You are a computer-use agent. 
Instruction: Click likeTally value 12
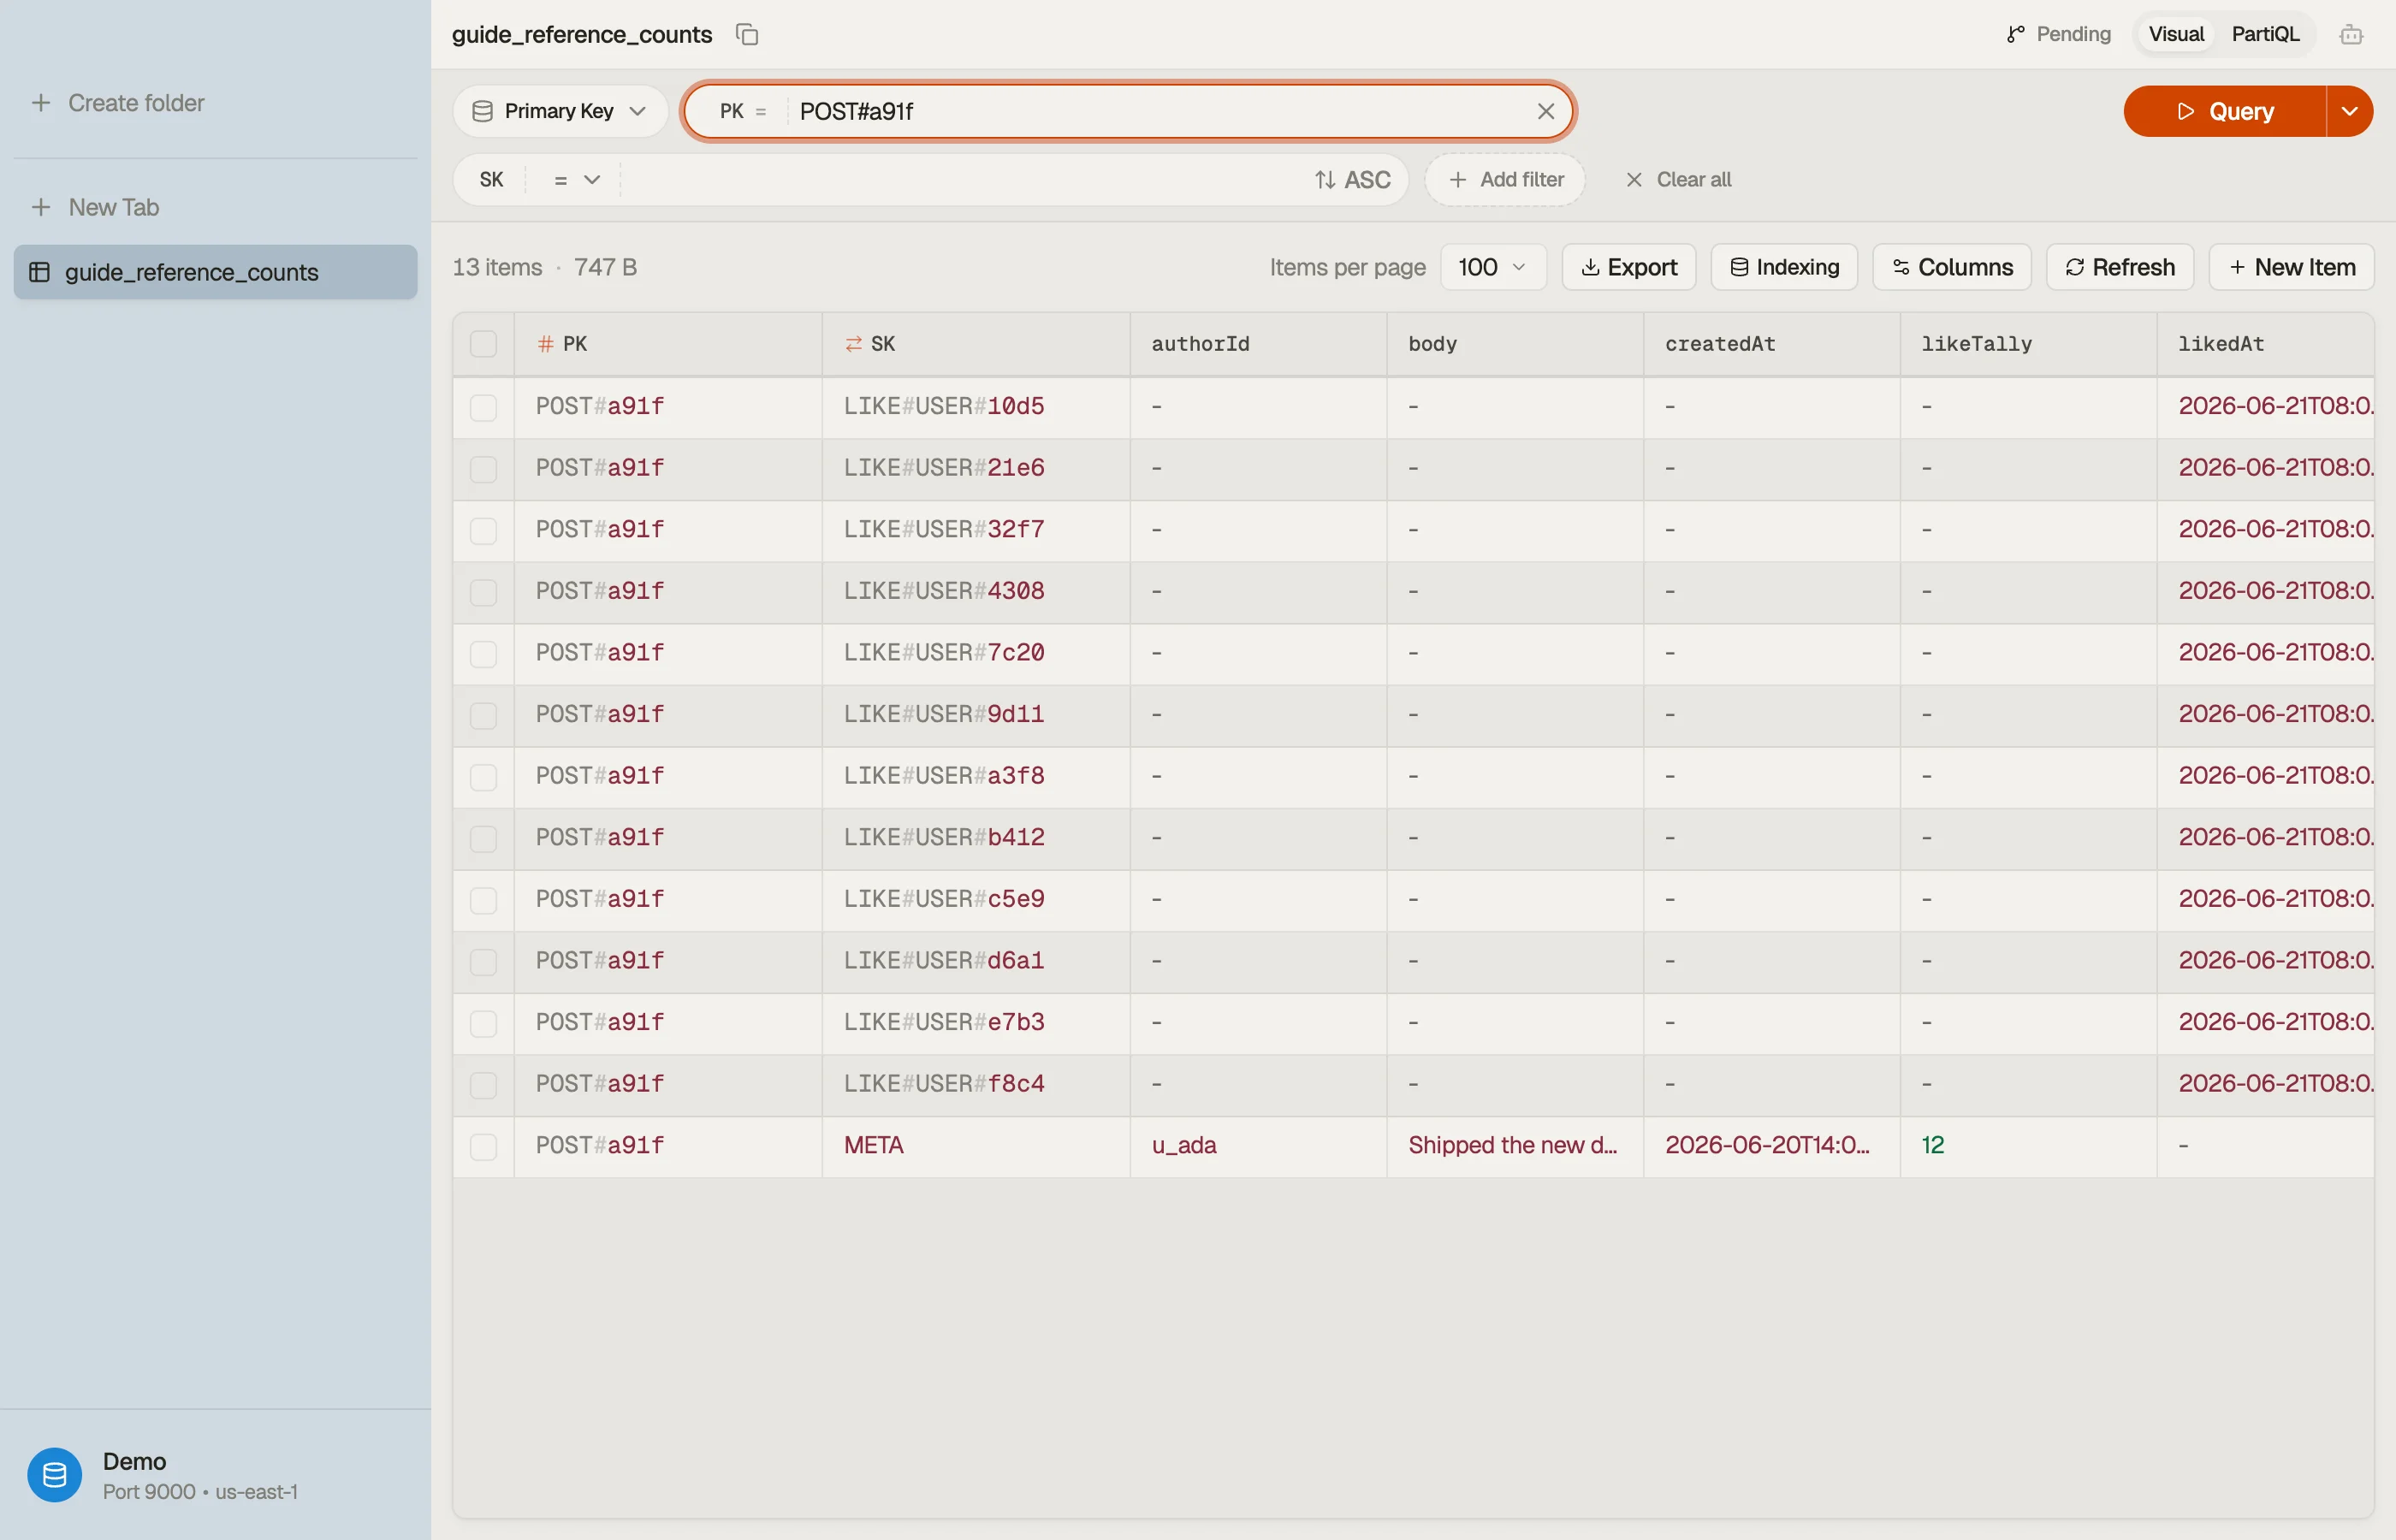(1932, 1146)
